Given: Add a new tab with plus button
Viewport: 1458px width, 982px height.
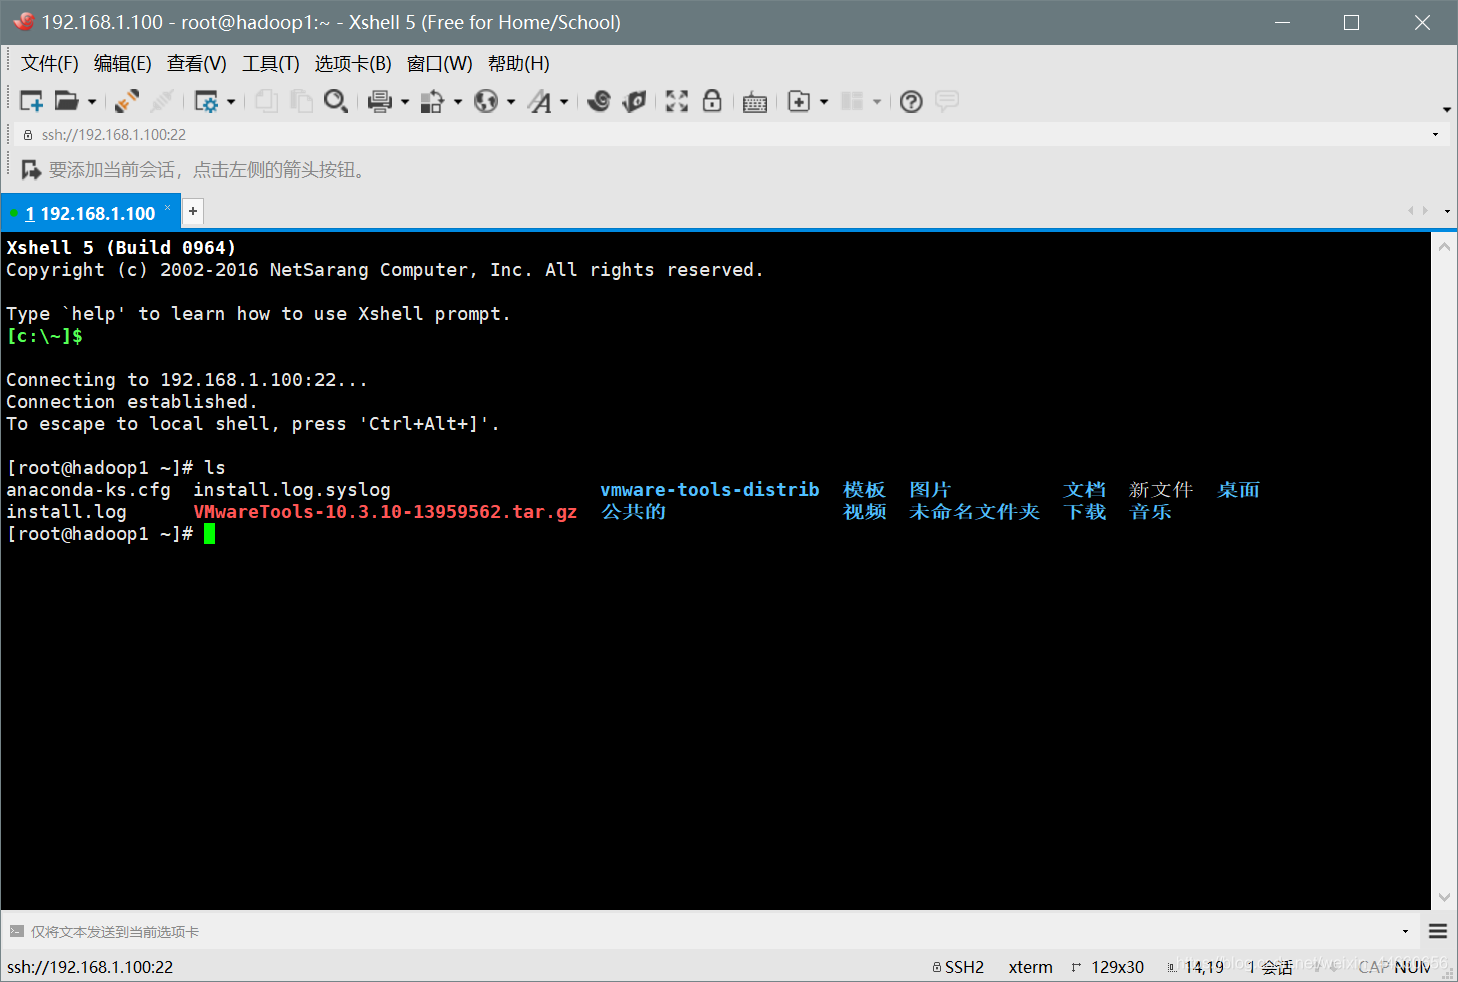Looking at the screenshot, I should (x=193, y=211).
